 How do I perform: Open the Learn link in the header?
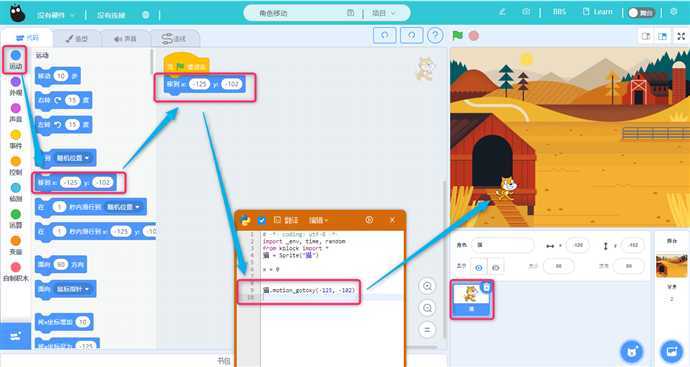598,12
